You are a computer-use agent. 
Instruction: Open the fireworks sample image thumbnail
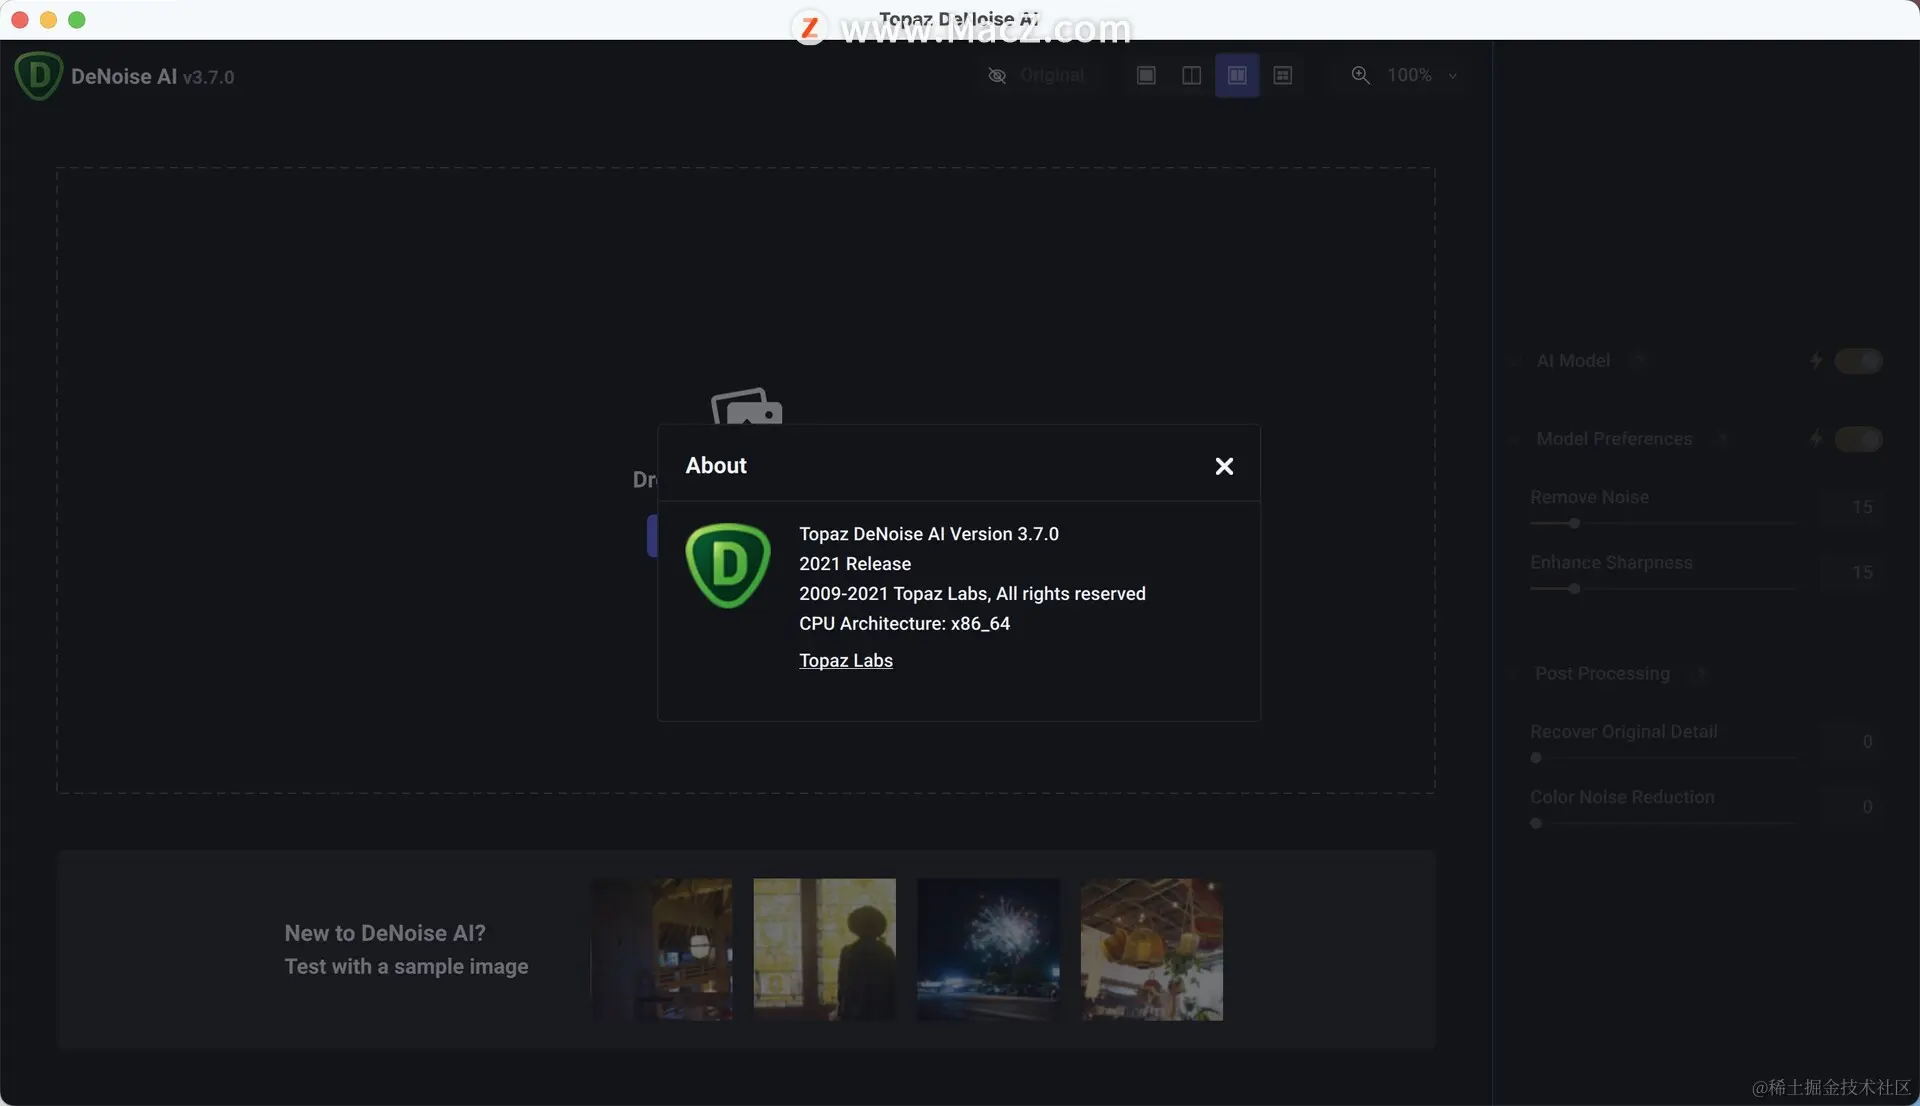point(988,949)
